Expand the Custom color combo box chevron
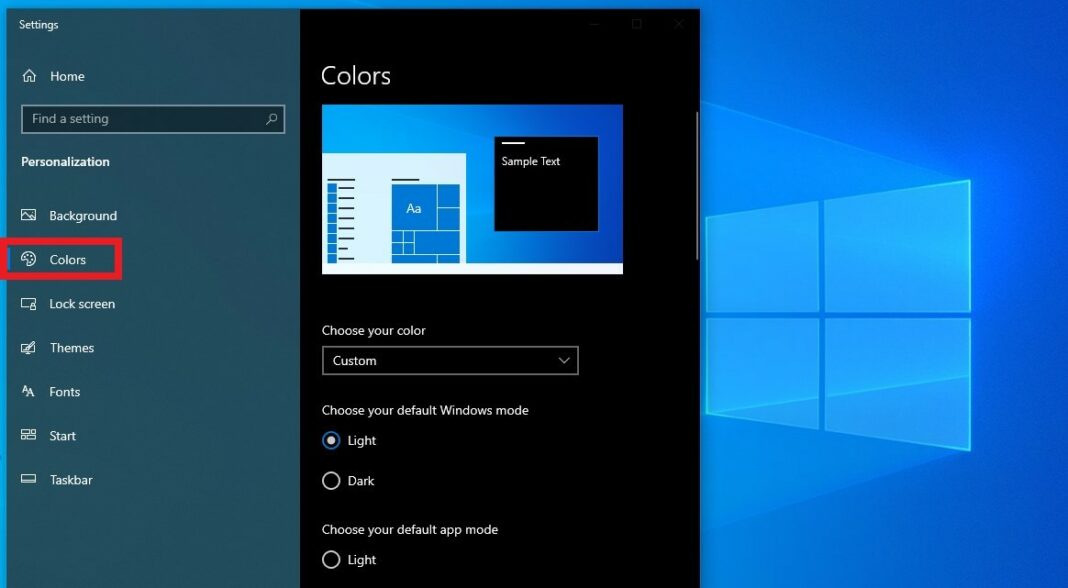 (x=563, y=360)
